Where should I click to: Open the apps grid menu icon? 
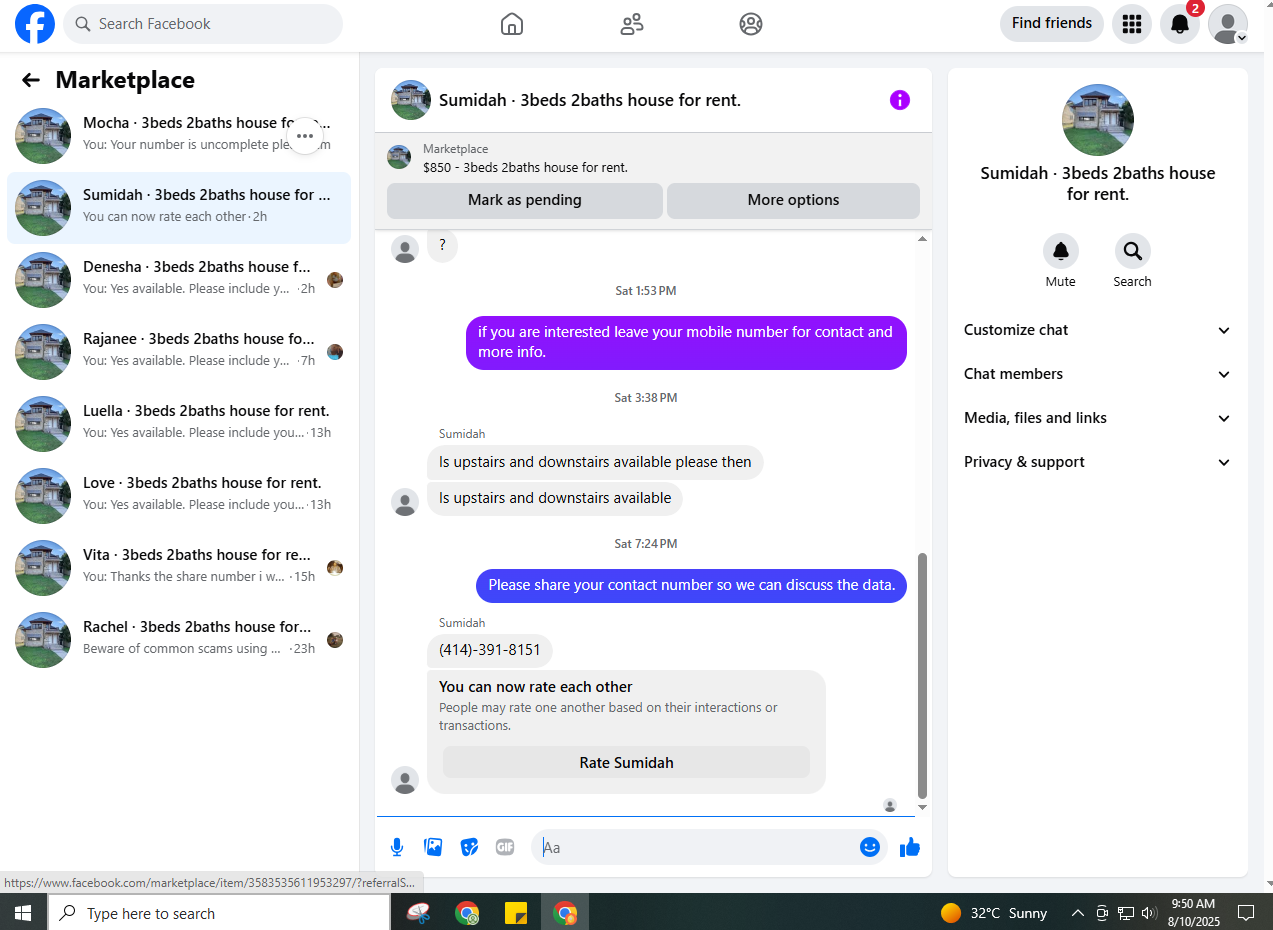pos(1132,24)
